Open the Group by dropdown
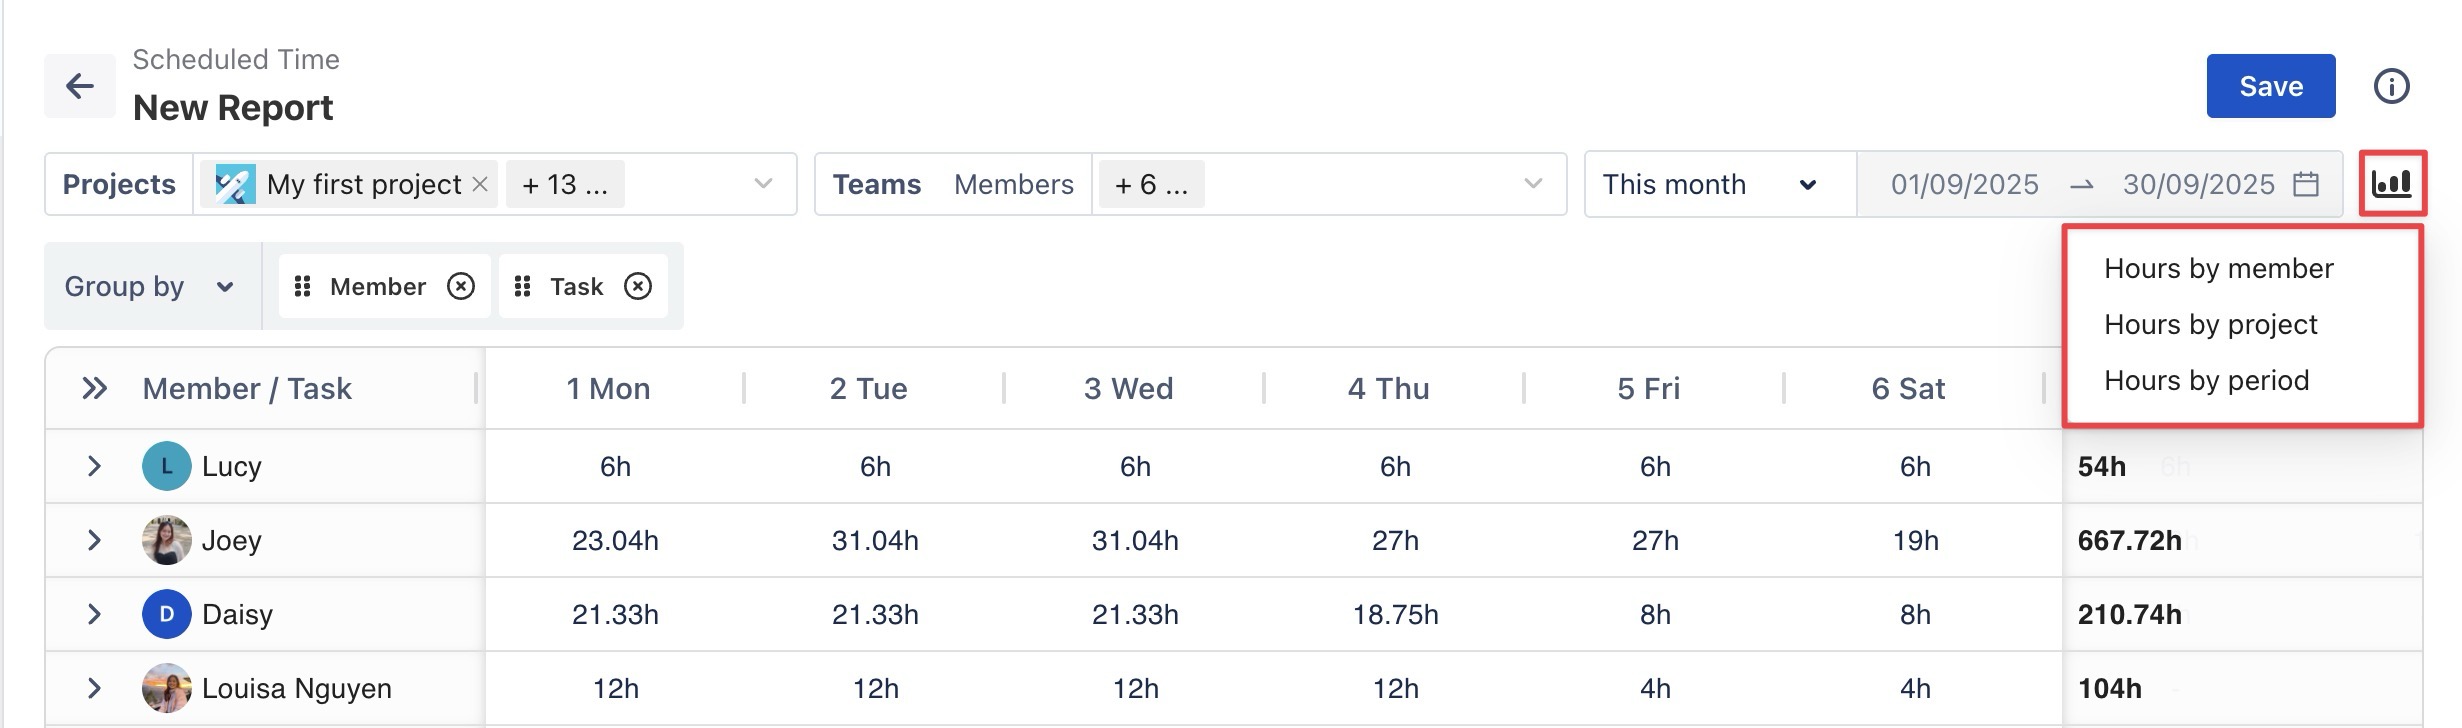The width and height of the screenshot is (2462, 728). coord(150,287)
